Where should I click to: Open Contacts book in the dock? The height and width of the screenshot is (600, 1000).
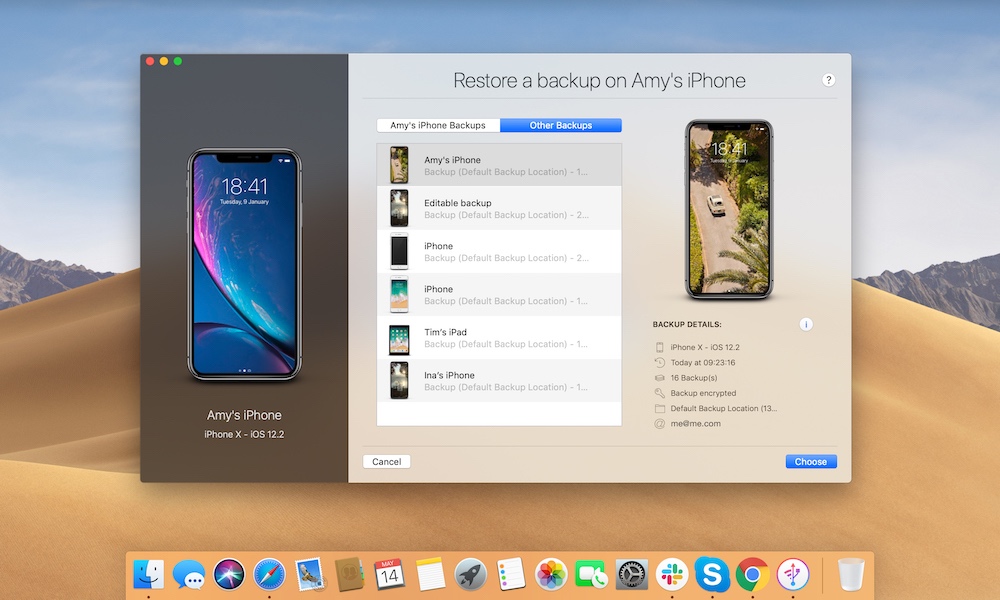tap(349, 574)
